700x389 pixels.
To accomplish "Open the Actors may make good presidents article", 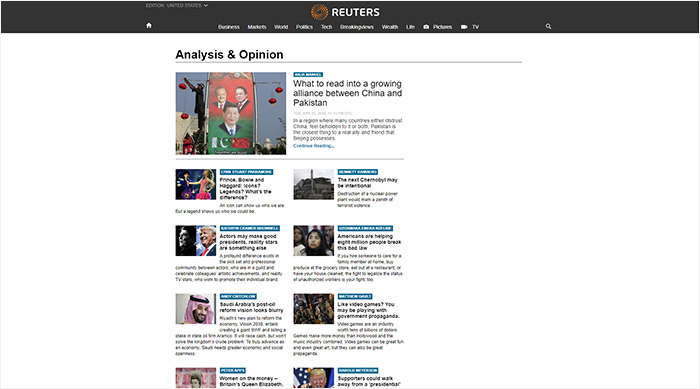I will (248, 242).
